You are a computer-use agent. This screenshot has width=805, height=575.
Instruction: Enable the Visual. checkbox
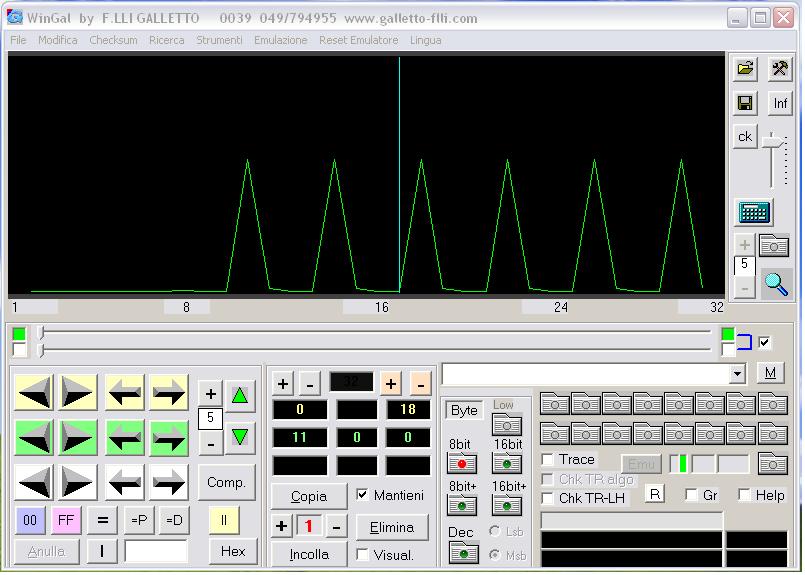point(362,554)
